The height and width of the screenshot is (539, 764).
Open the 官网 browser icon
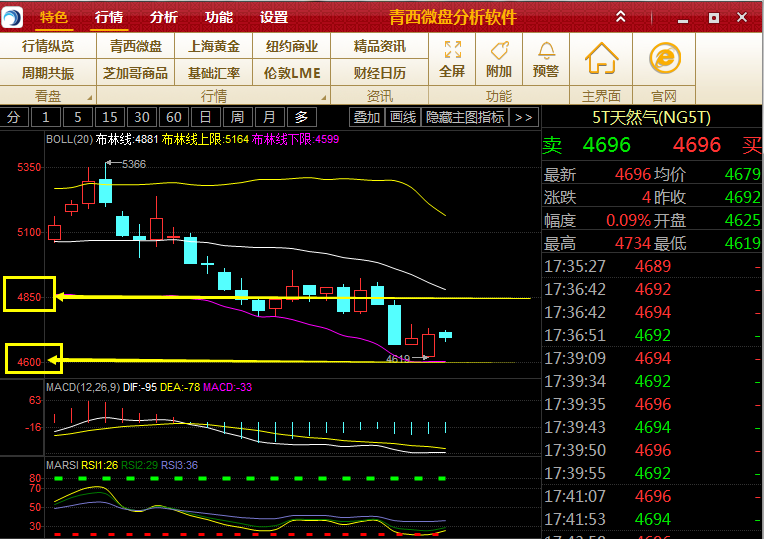click(x=665, y=58)
